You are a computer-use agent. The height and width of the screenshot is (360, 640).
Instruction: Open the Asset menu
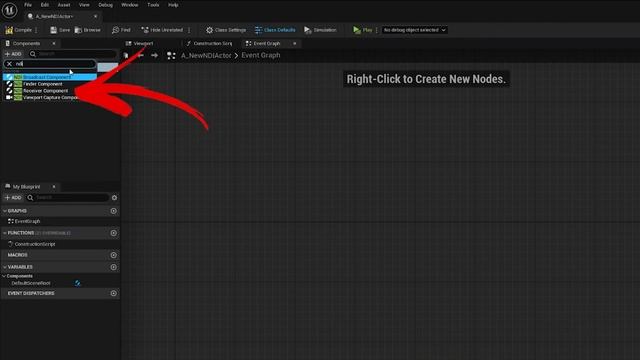point(64,5)
